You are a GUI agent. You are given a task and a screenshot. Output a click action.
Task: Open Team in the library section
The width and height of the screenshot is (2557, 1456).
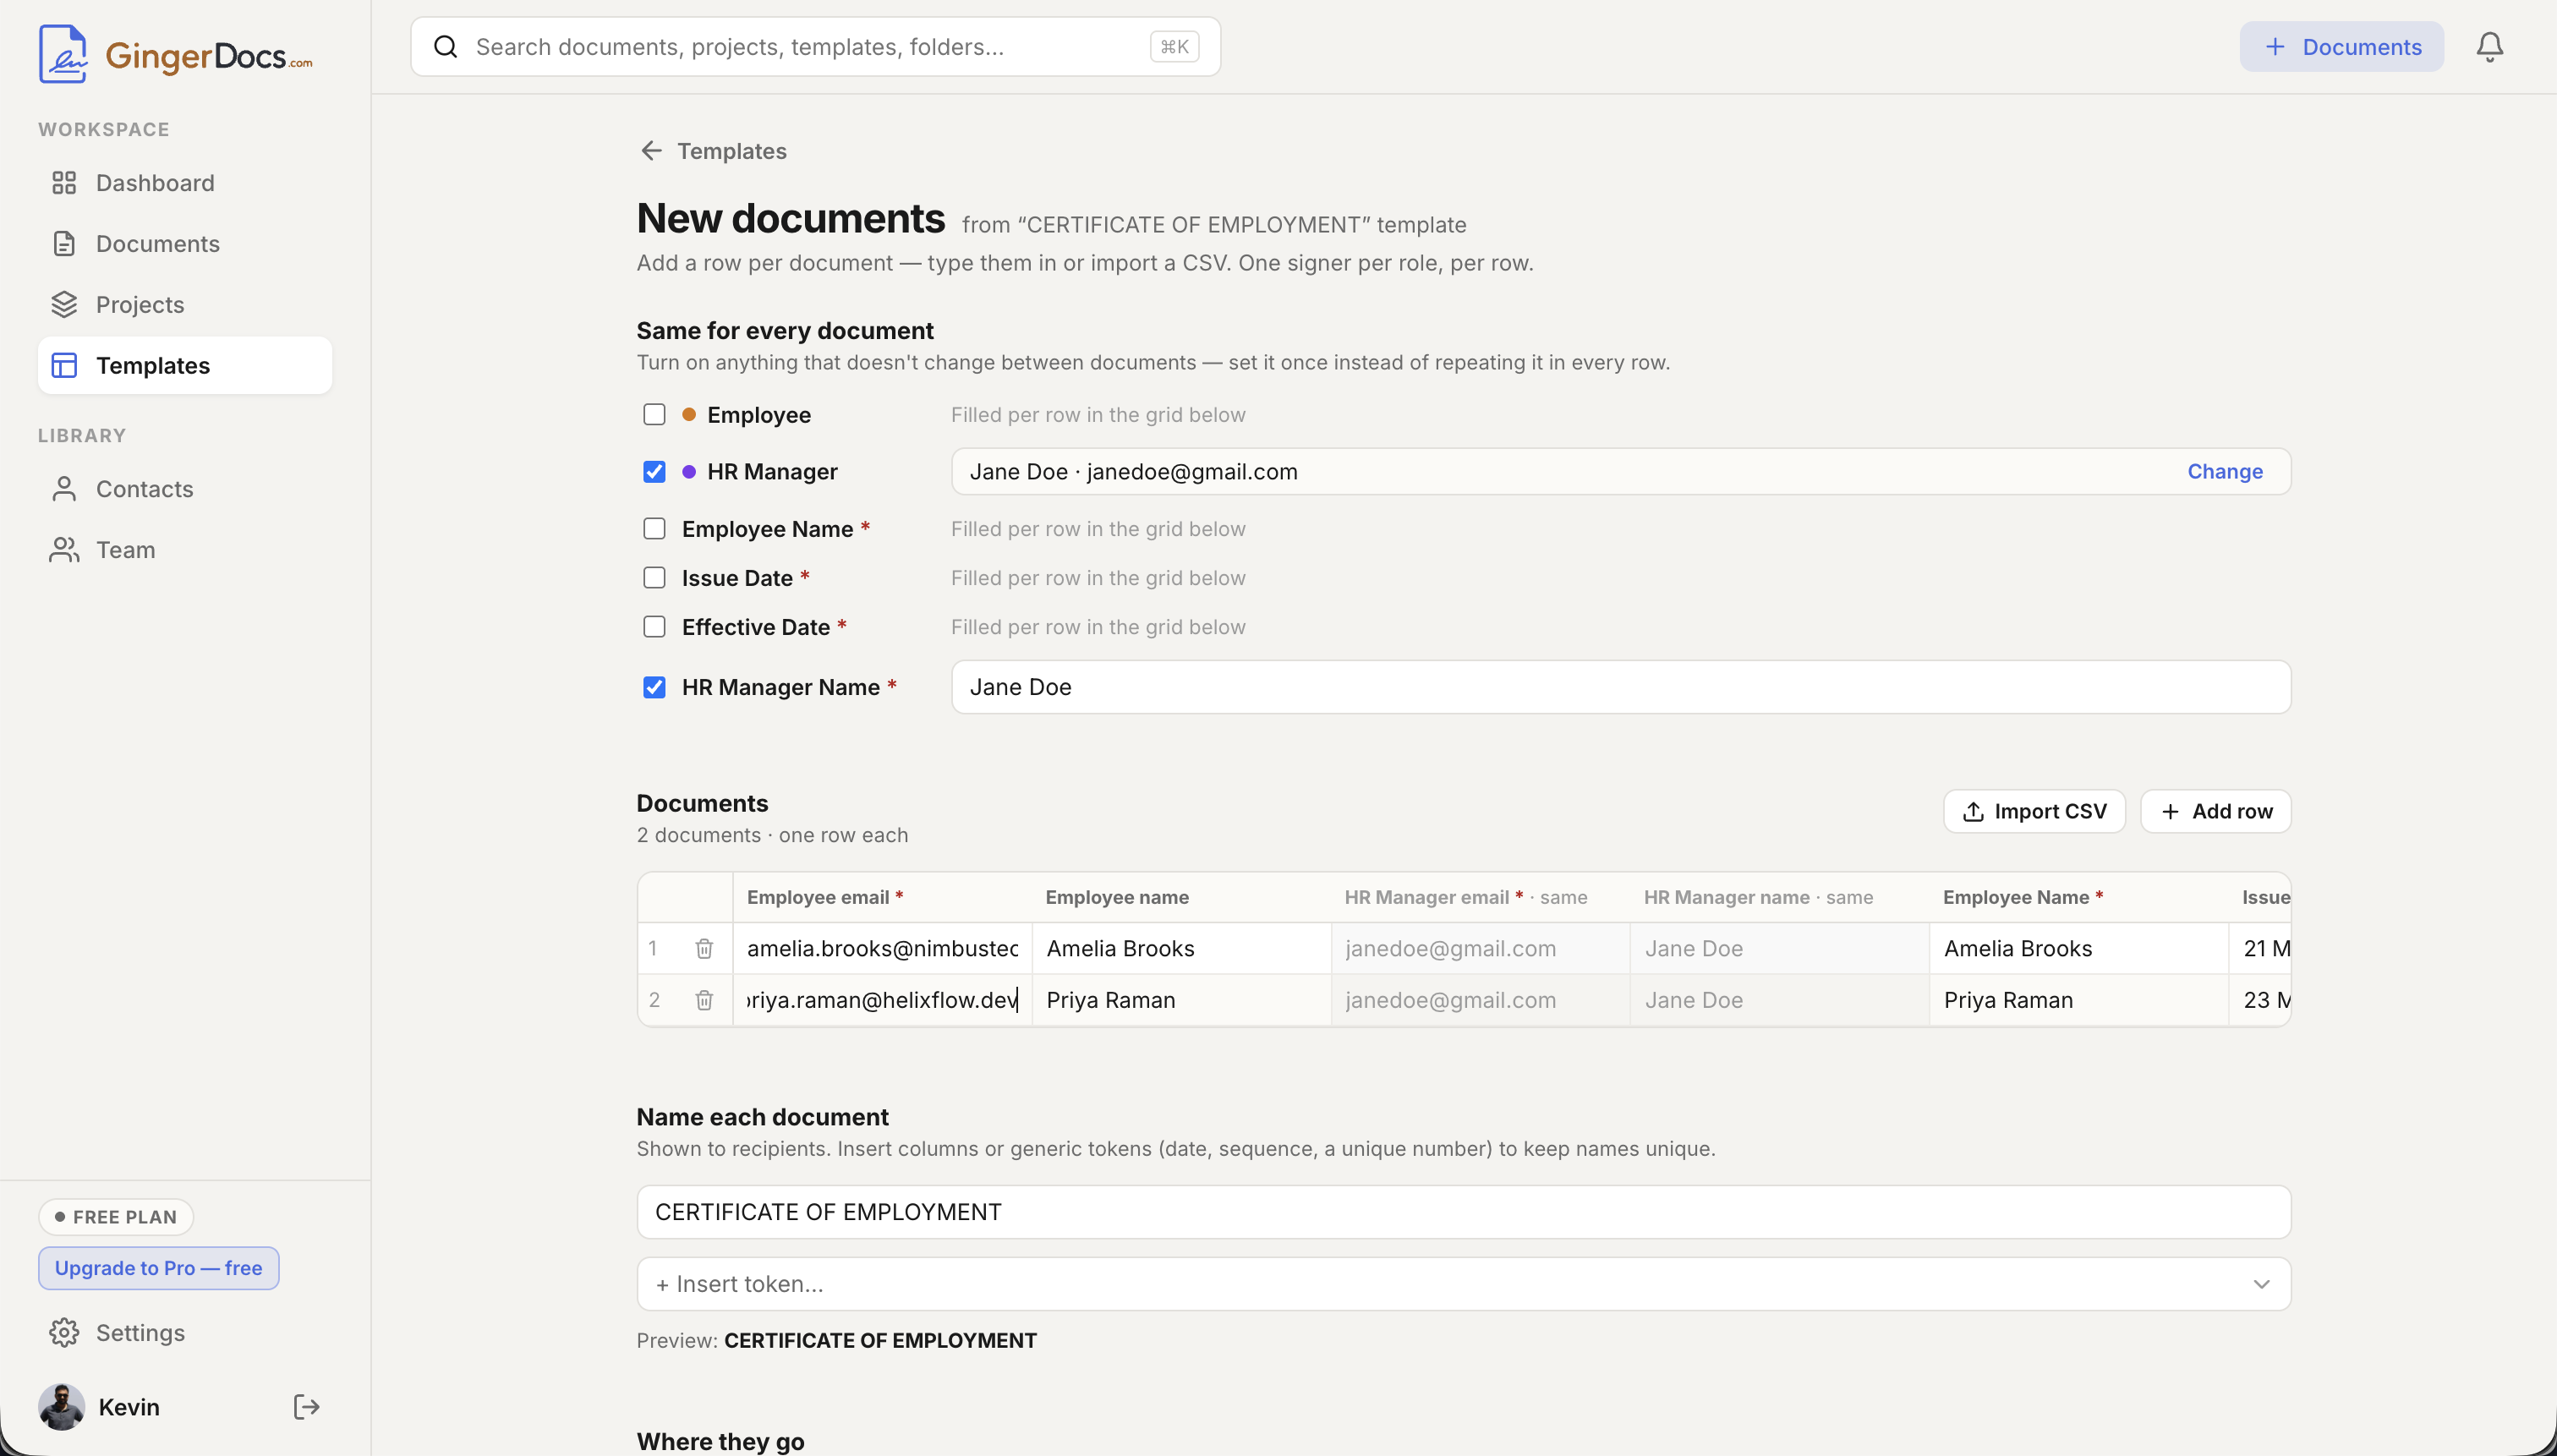185,550
